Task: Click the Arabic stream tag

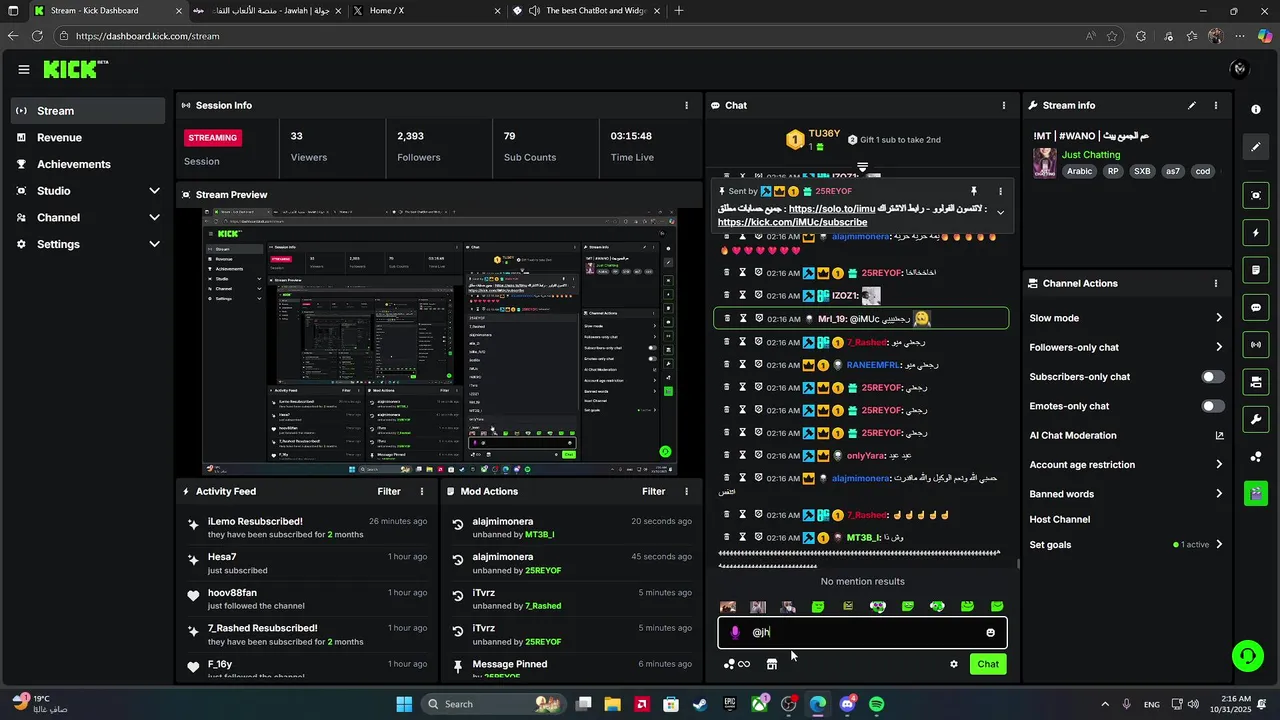Action: (x=1080, y=171)
